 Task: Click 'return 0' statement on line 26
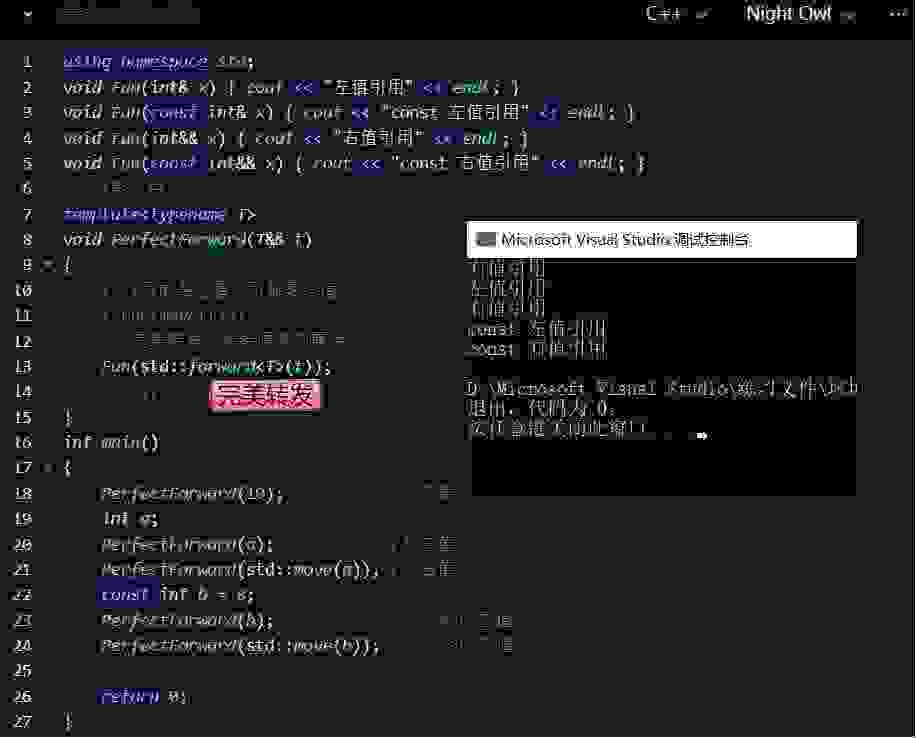(x=143, y=696)
